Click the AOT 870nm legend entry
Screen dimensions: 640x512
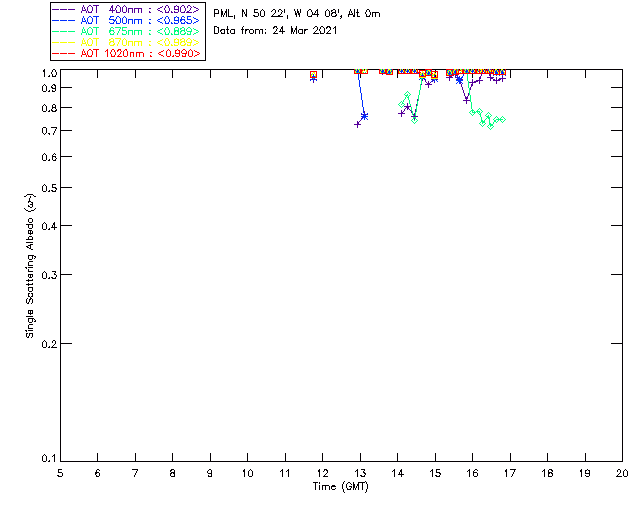126,42
